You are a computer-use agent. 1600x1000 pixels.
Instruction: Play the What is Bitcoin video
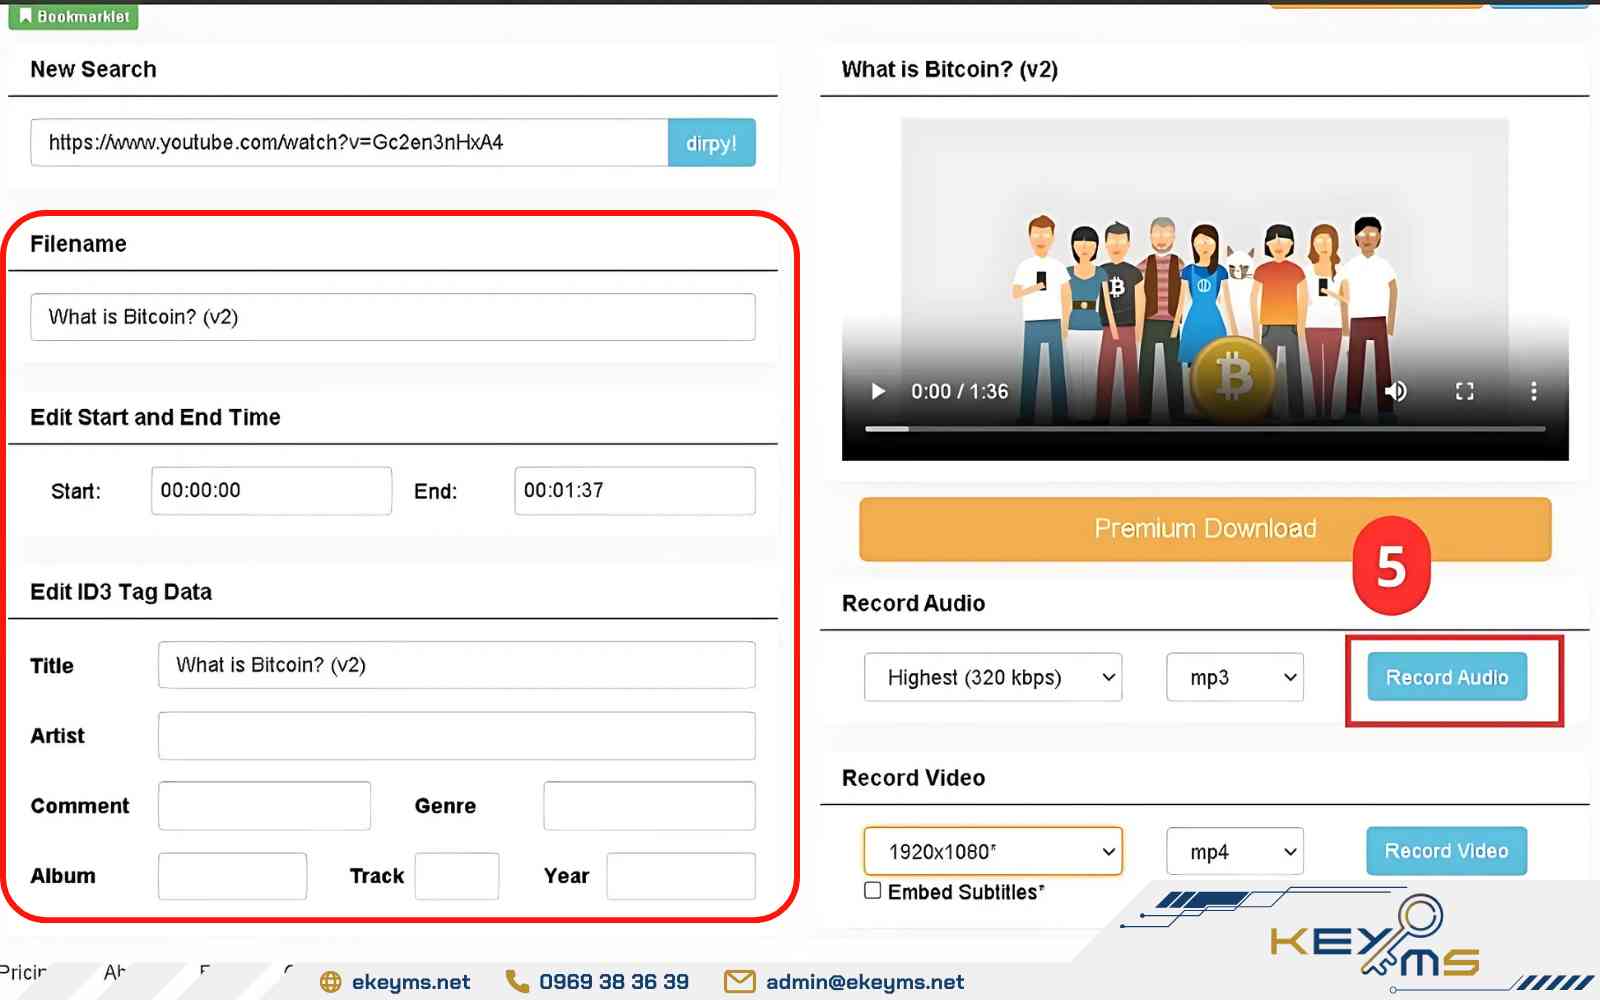click(878, 391)
